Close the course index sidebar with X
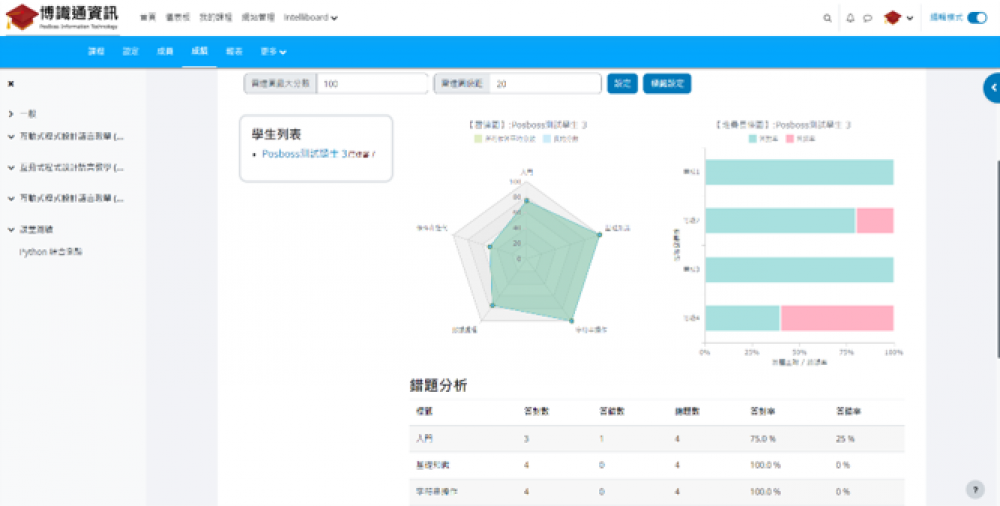1000x506 pixels. pos(11,84)
